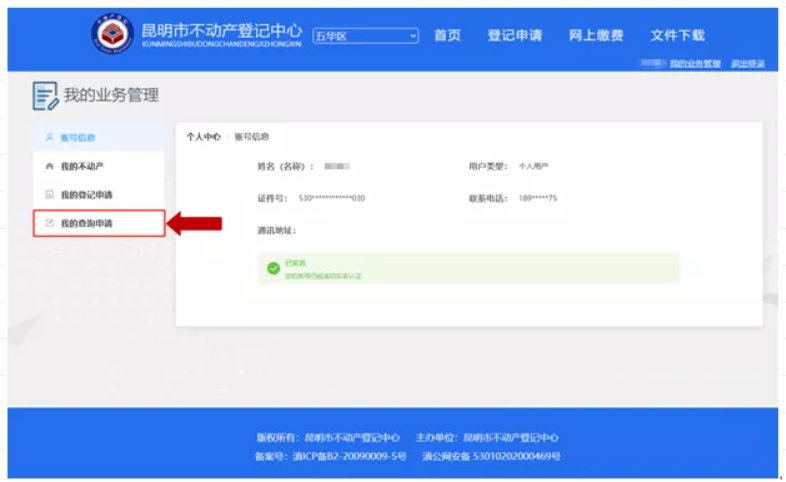The height and width of the screenshot is (482, 786).
Task: Click the house icon beside 我的不动产
Action: (48, 166)
